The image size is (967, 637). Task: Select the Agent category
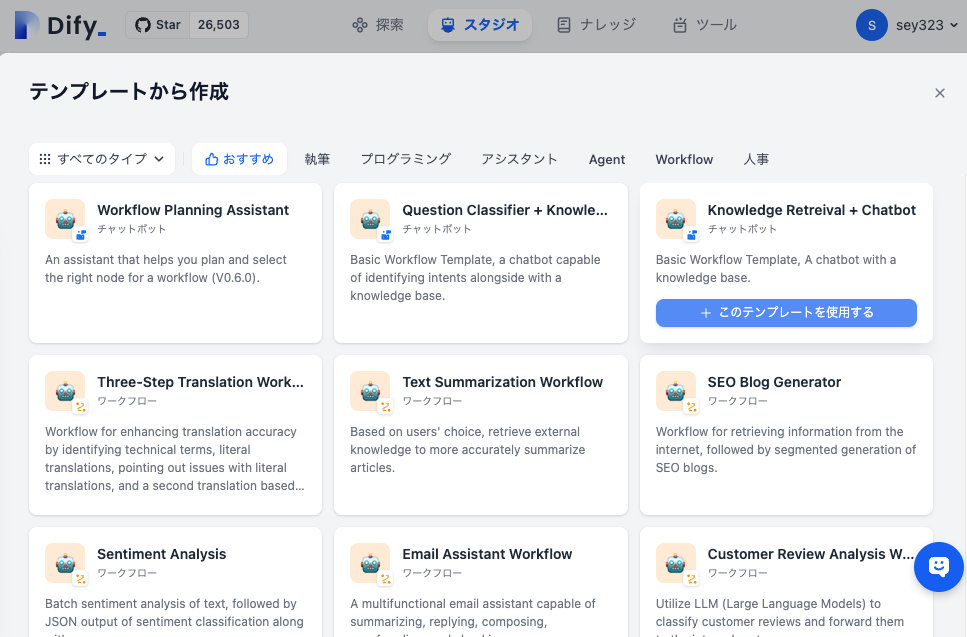607,159
